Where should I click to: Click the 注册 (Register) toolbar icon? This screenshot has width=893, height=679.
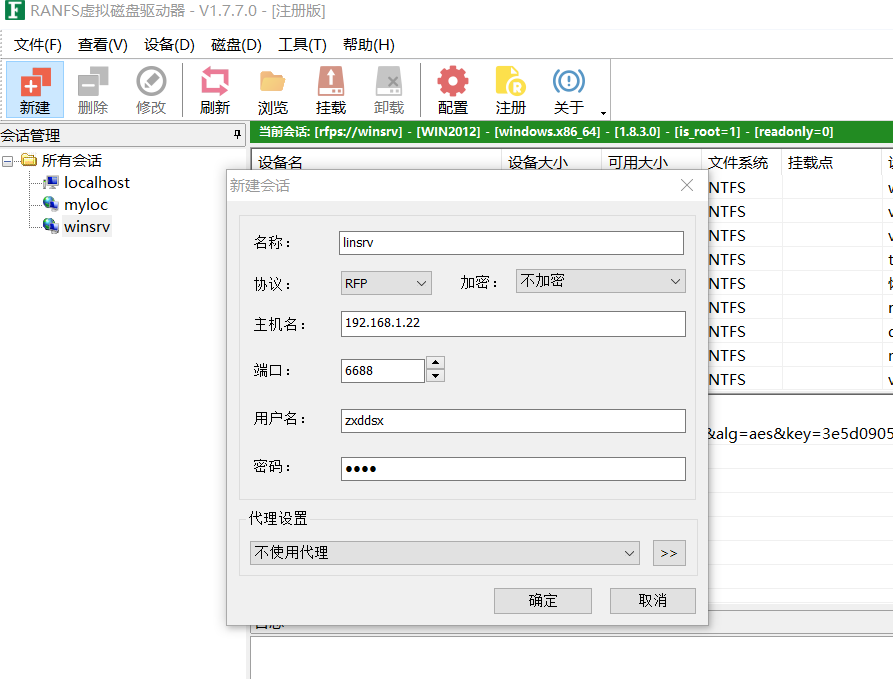[x=510, y=89]
